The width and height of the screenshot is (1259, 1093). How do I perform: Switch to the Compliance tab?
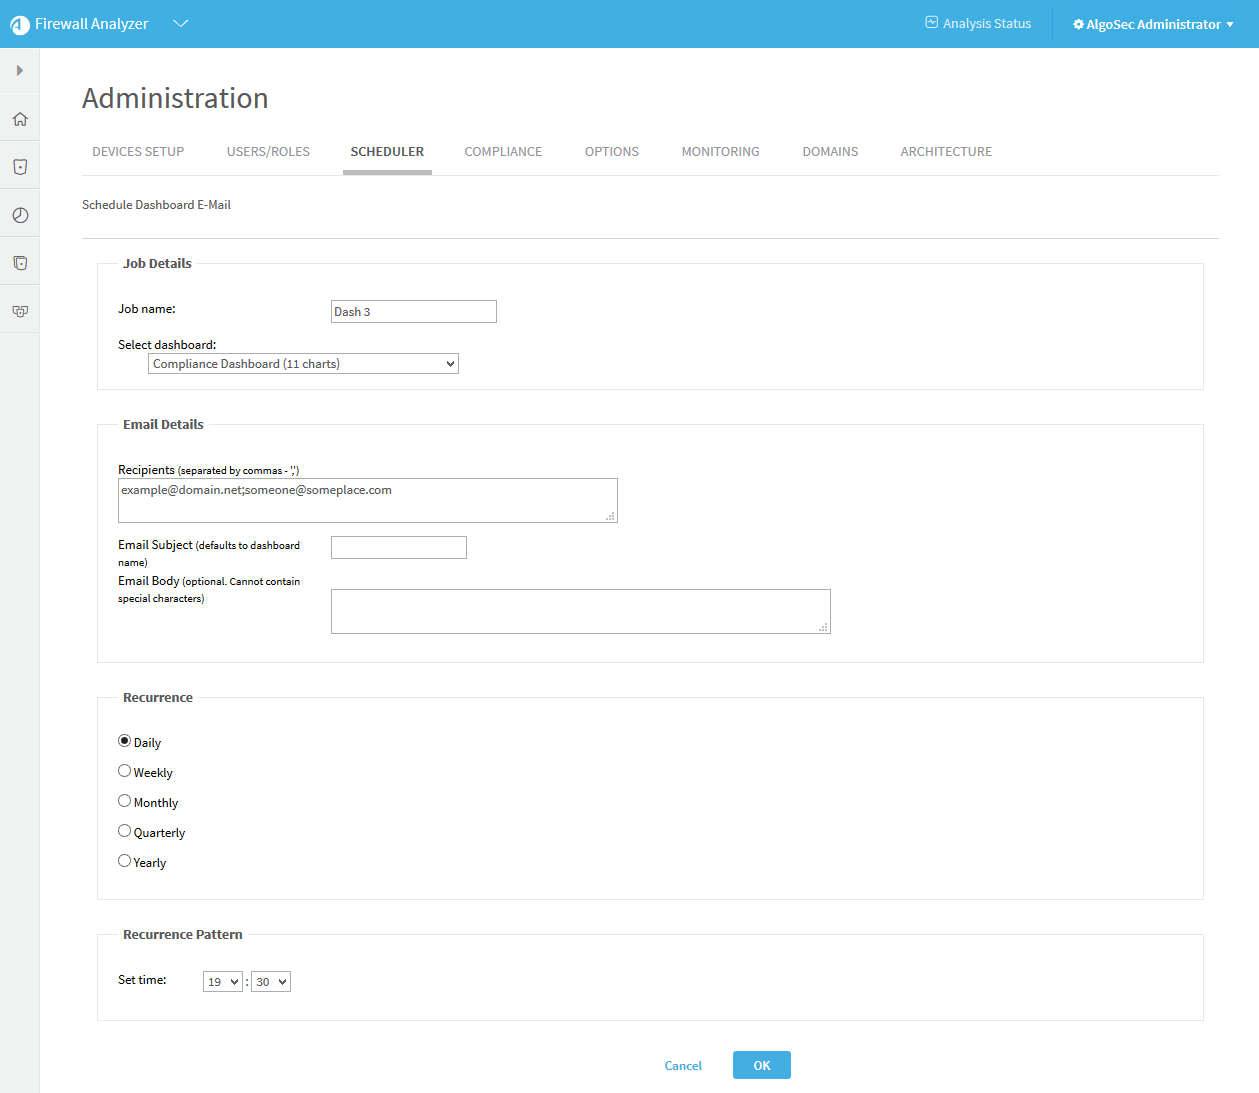tap(503, 152)
